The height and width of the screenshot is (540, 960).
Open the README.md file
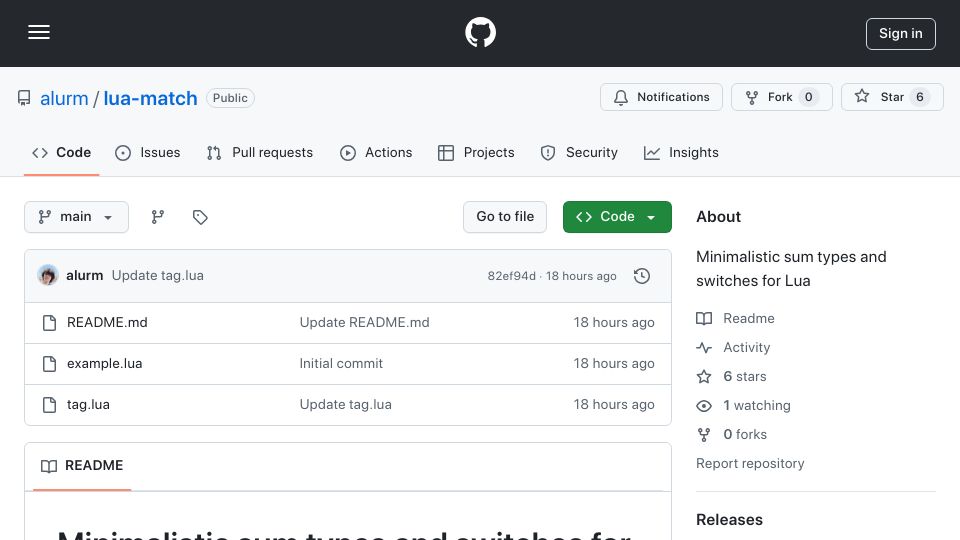click(107, 323)
